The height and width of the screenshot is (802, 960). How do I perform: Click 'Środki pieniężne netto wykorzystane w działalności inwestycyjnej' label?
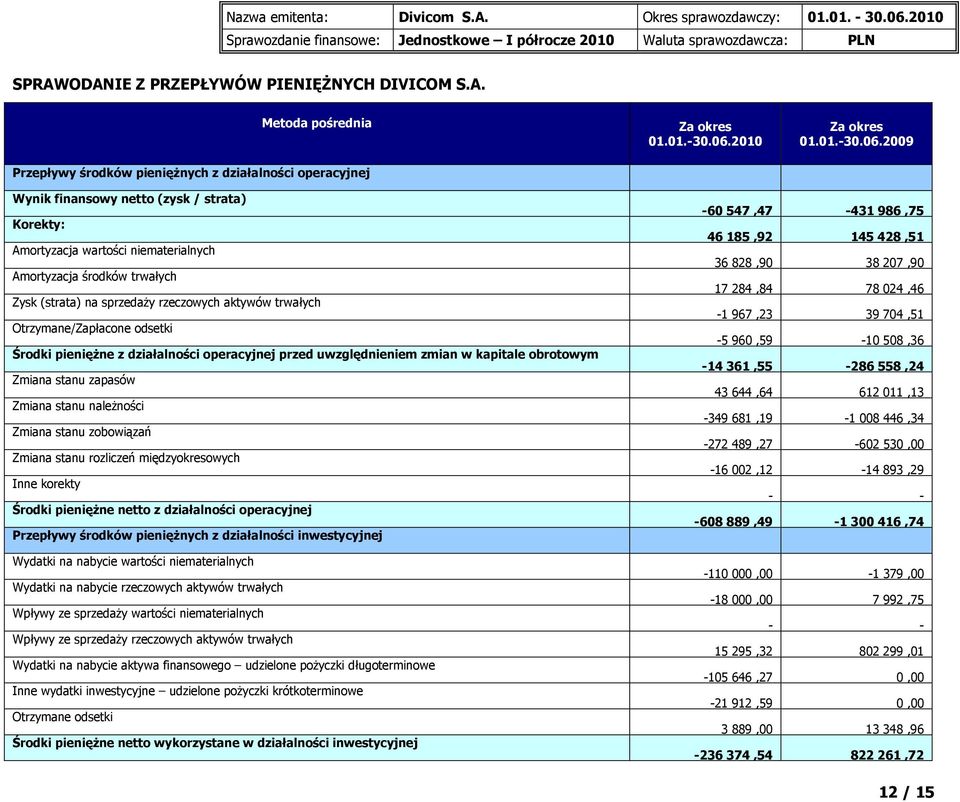coord(215,743)
